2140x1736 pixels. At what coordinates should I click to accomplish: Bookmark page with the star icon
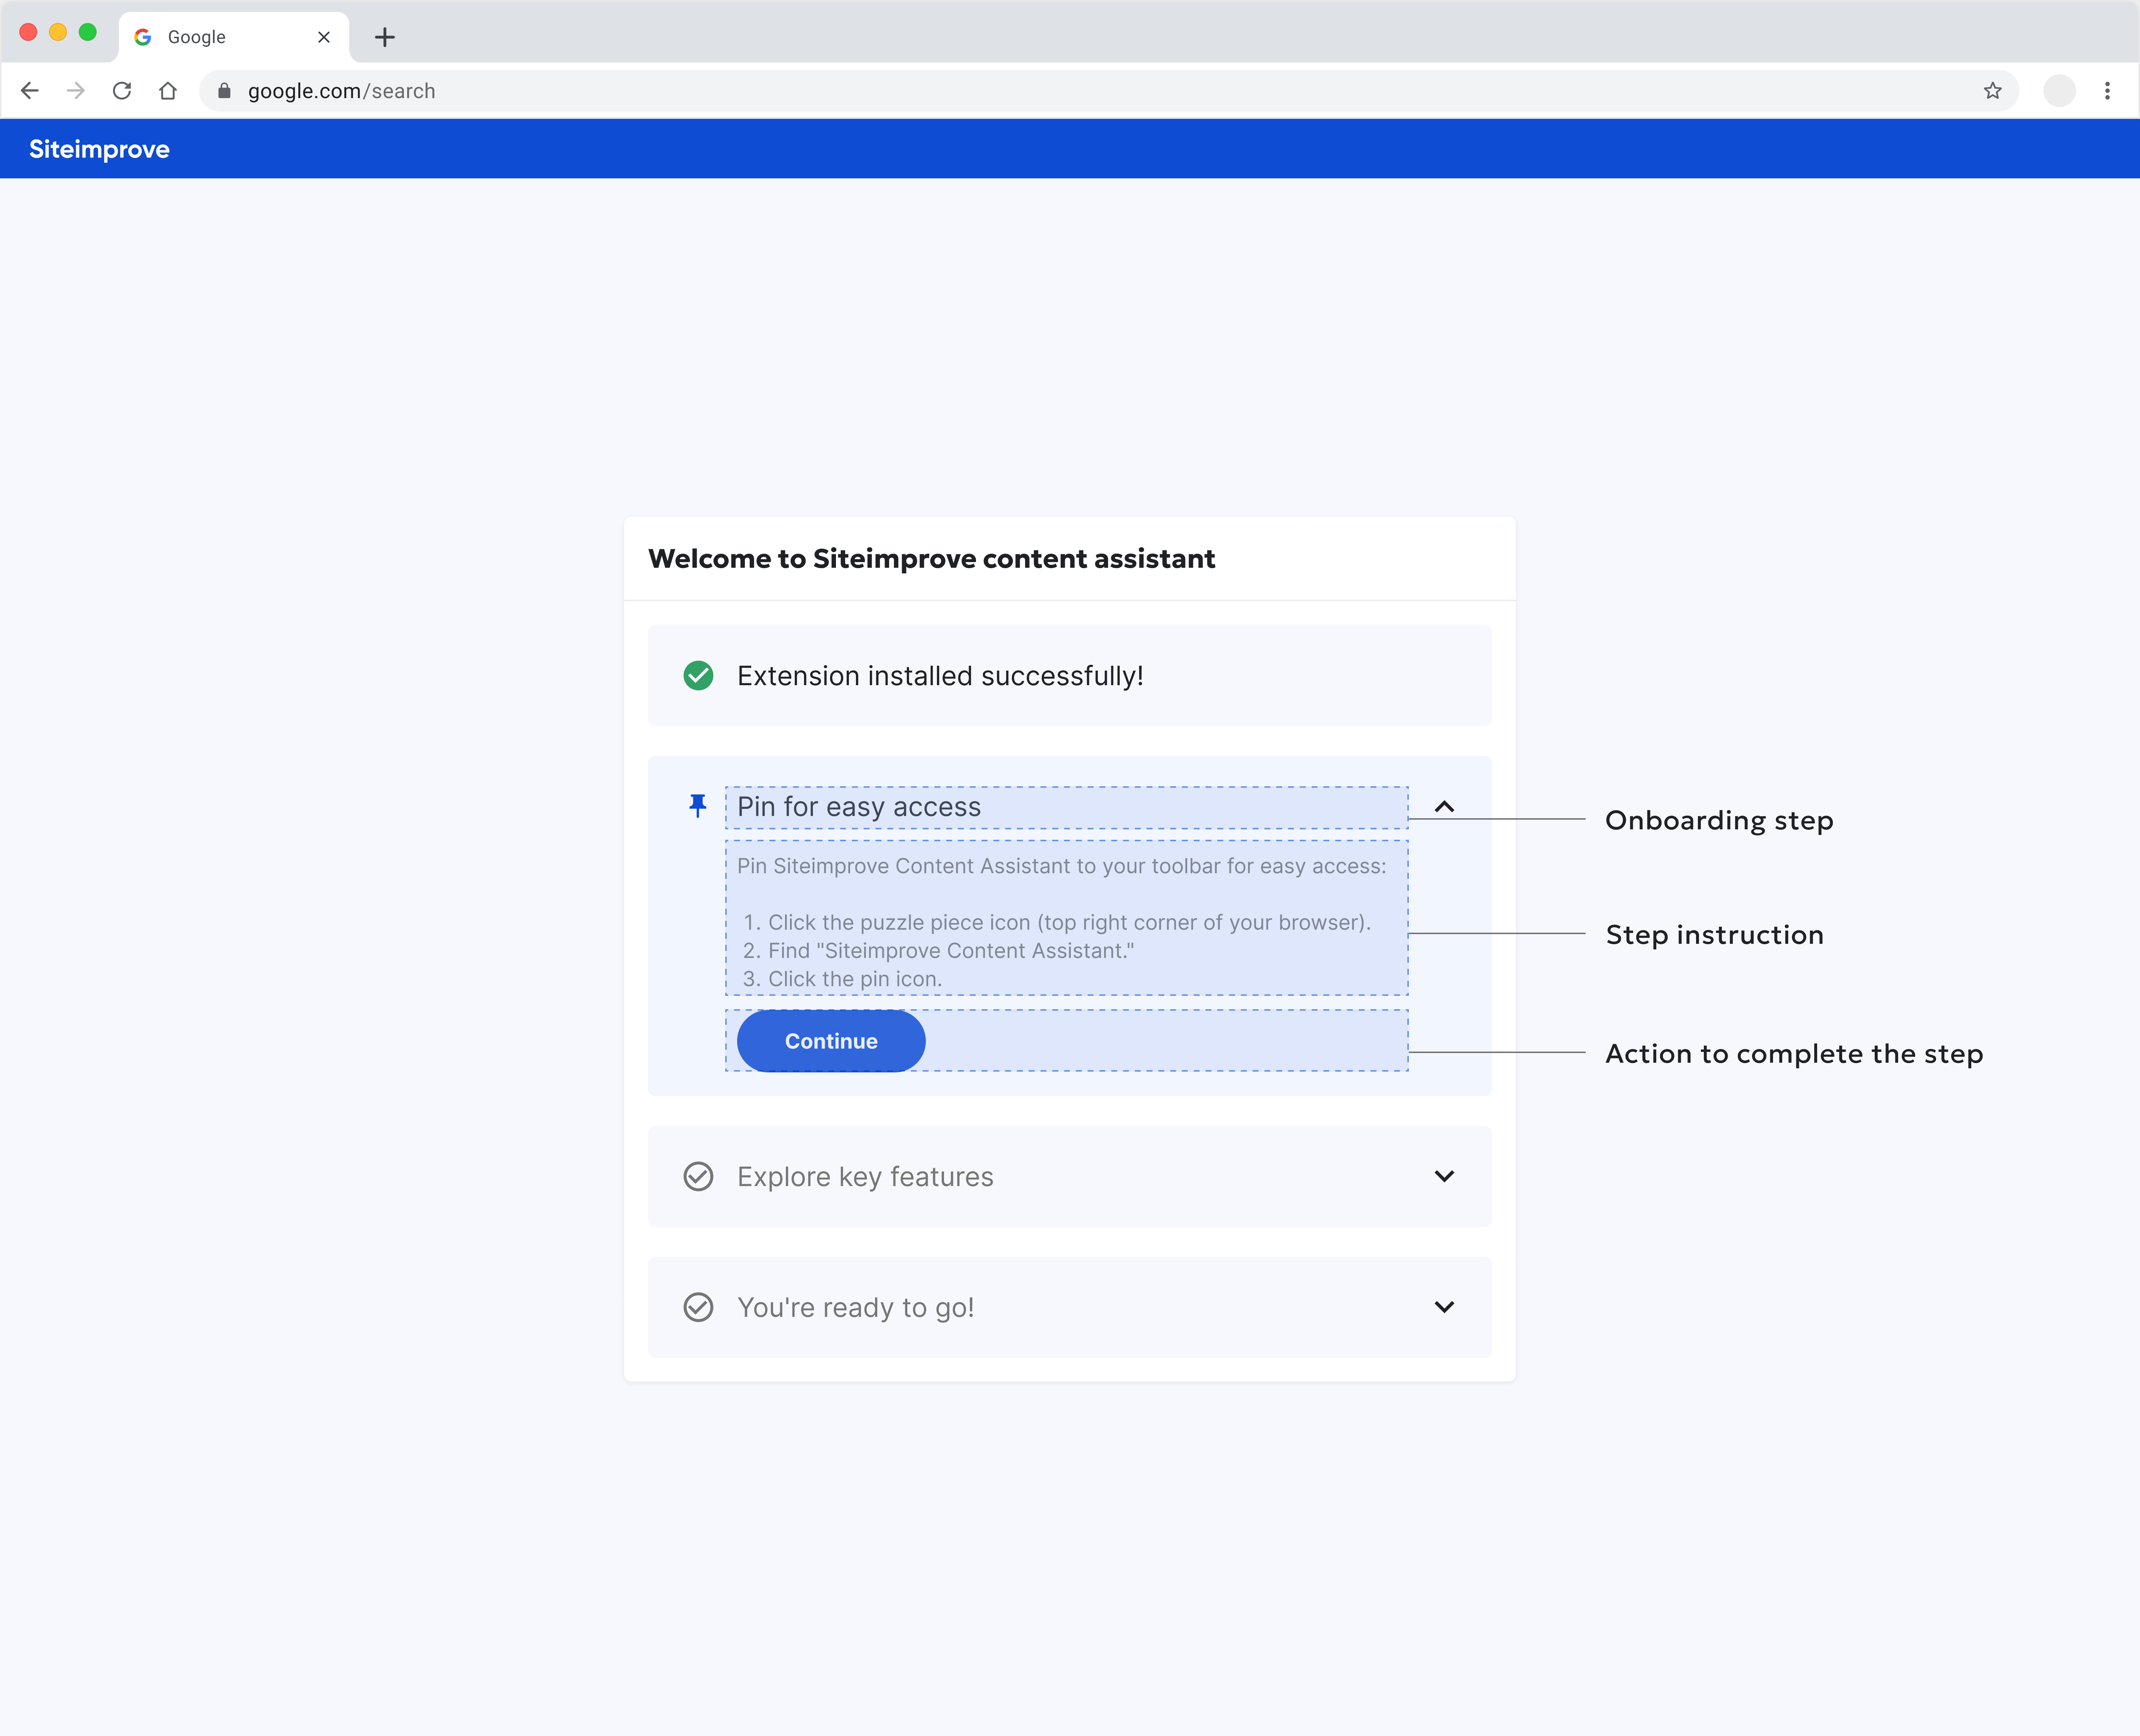[1992, 91]
